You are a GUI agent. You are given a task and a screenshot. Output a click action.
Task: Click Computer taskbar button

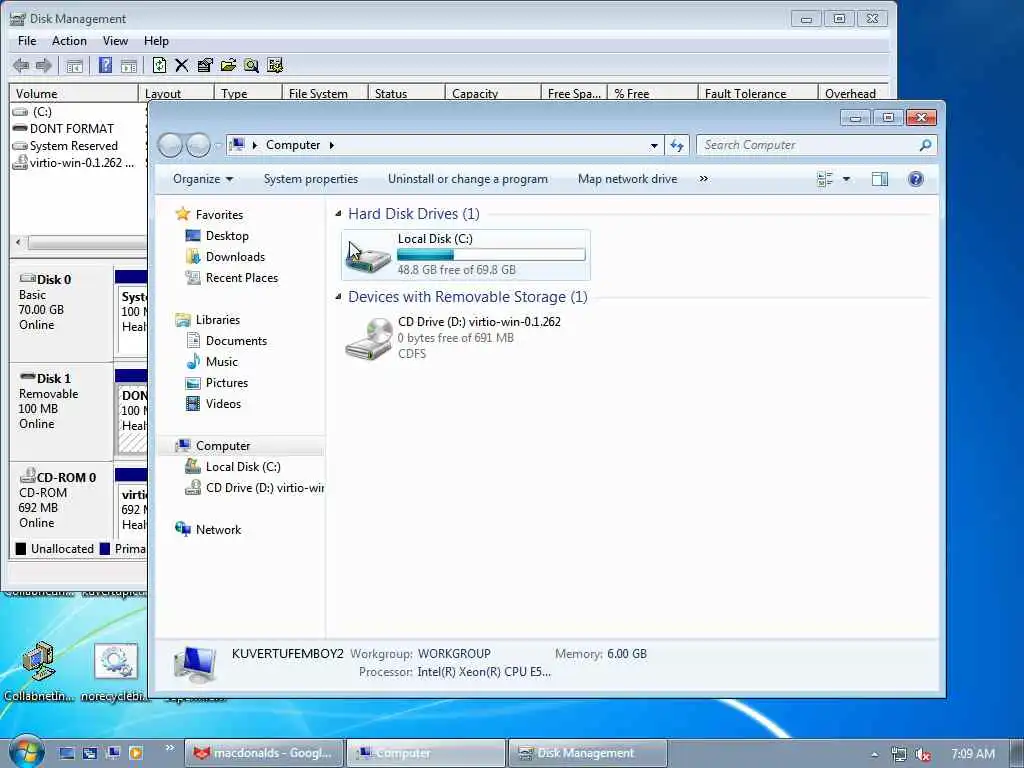point(426,753)
